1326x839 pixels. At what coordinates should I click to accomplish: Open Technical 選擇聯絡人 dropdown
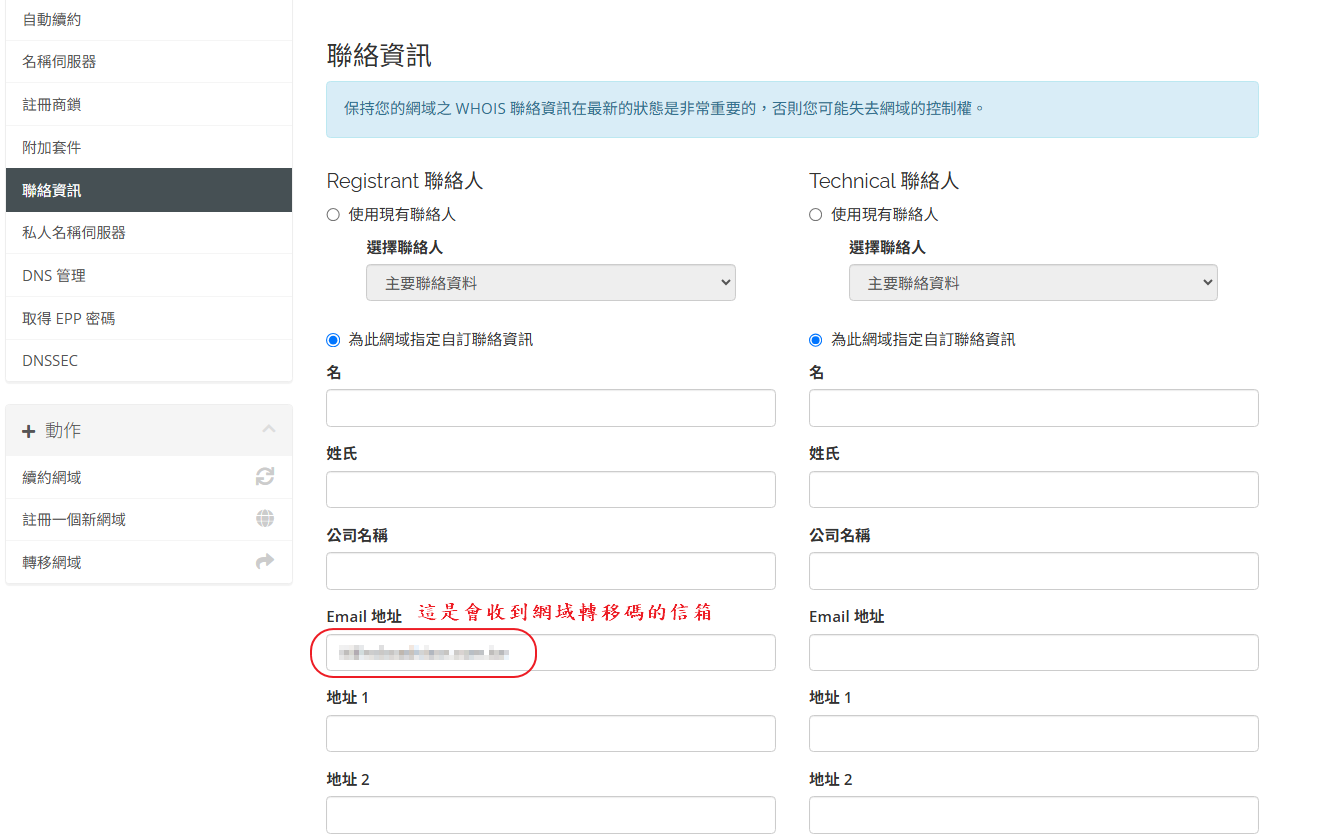[x=1032, y=283]
